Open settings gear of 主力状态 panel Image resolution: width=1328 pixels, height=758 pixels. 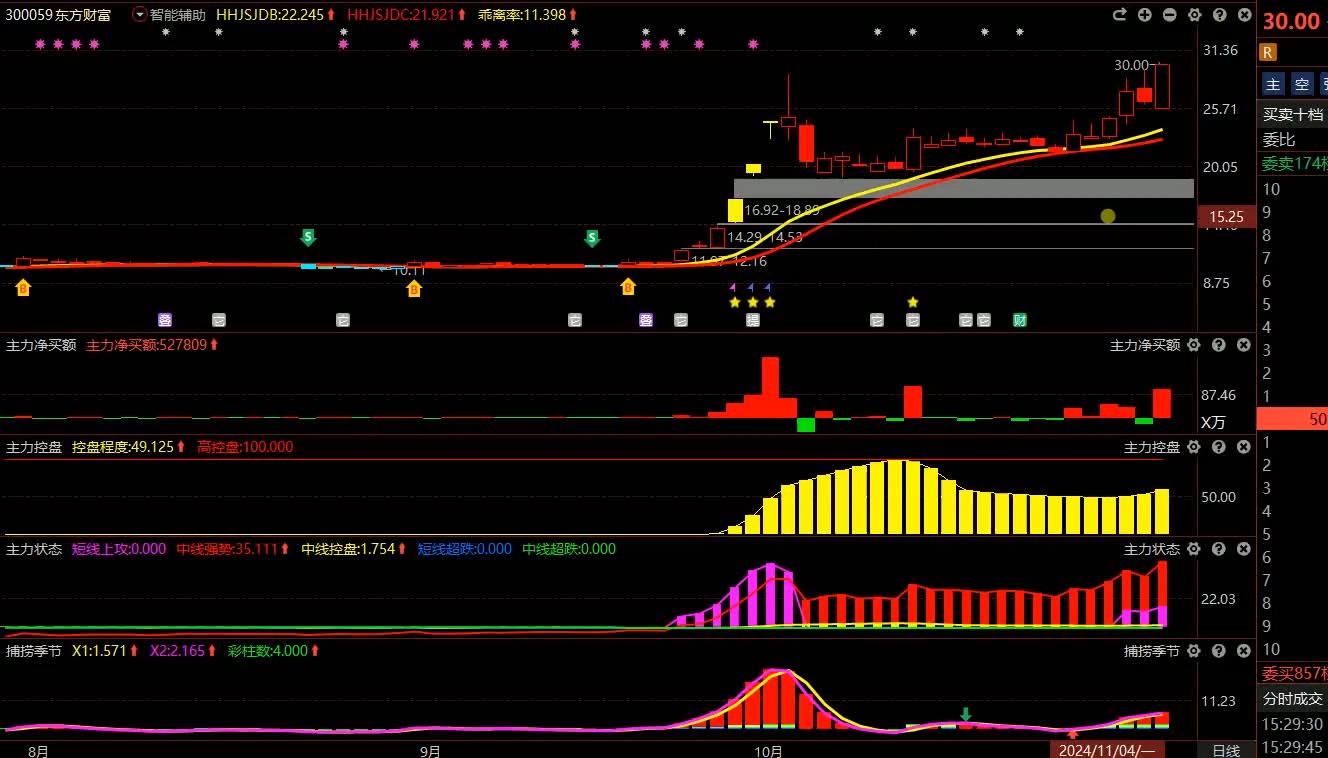(x=1194, y=549)
